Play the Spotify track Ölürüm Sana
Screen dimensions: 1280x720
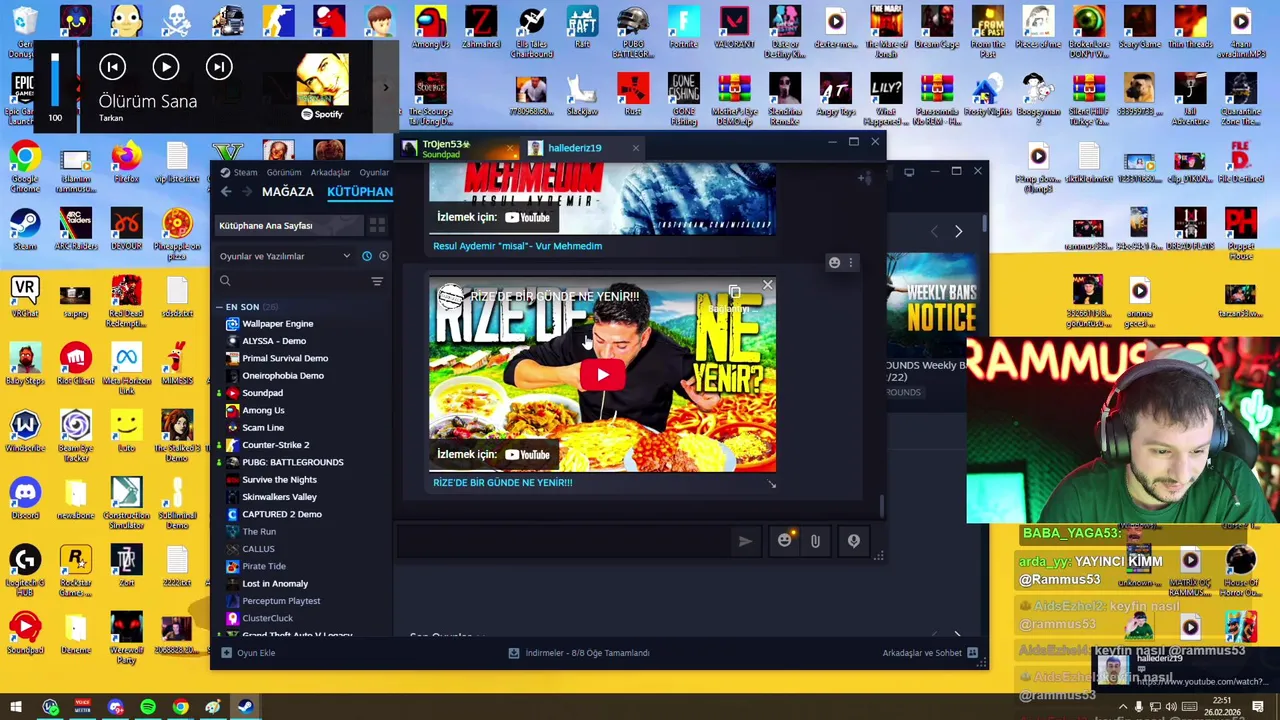(x=166, y=67)
